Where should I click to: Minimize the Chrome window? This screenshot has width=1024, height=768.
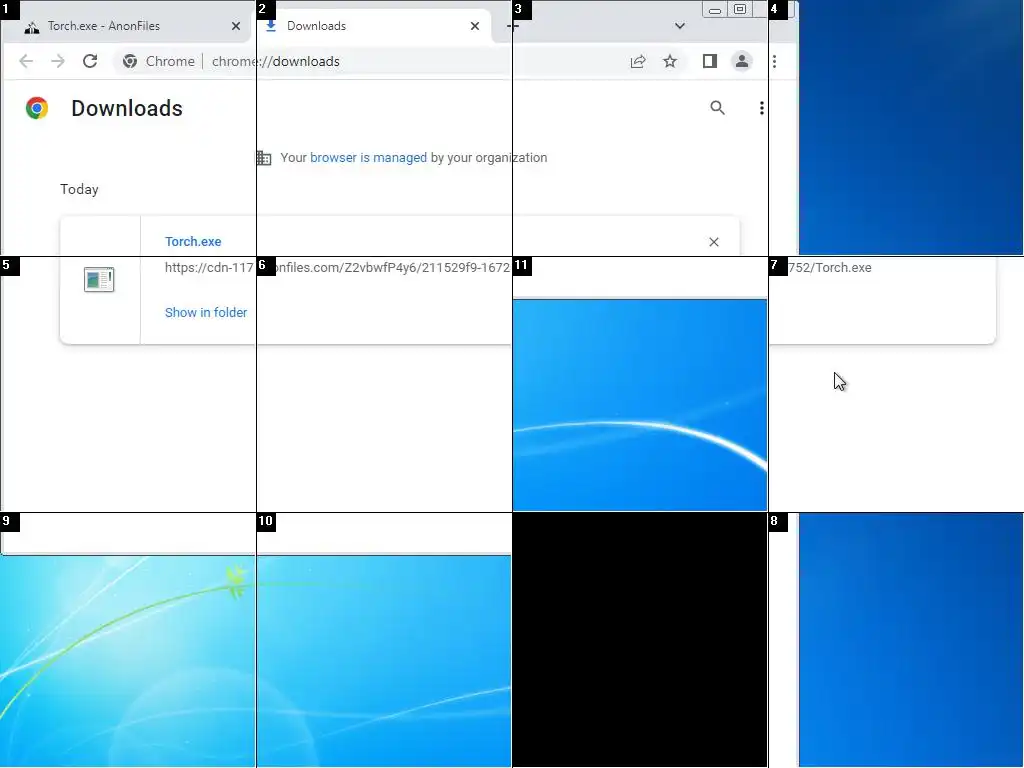715,10
